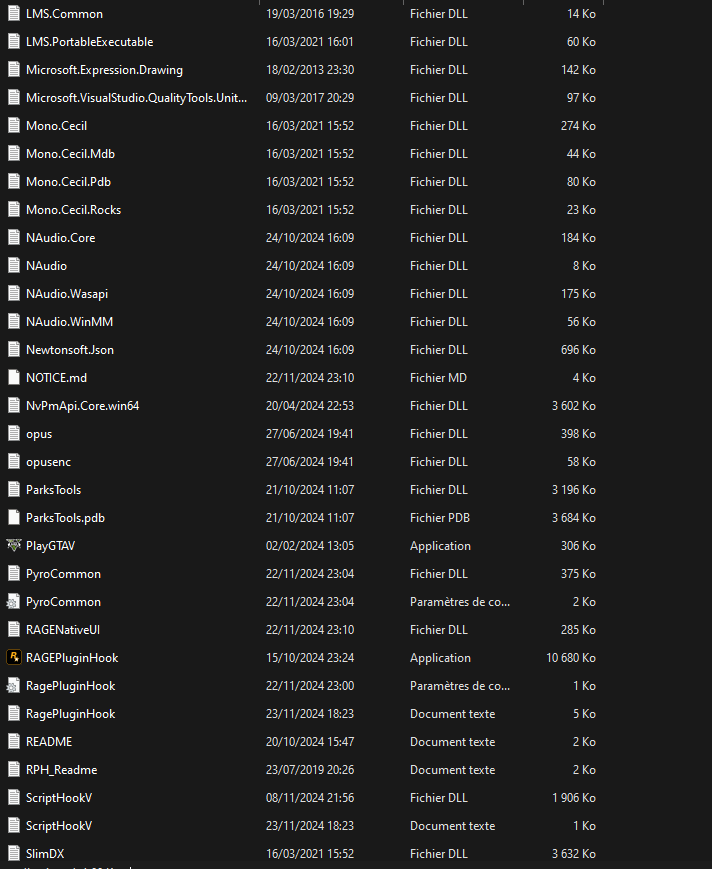This screenshot has height=869, width=712.
Task: Click the Newtonsoft.Json DLL icon
Action: coord(13,350)
